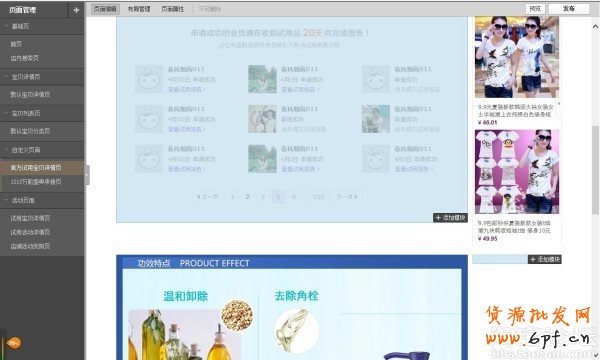The image size is (600, 360).
Task: Click the previous page arrow 上一页
Action: tap(207, 197)
